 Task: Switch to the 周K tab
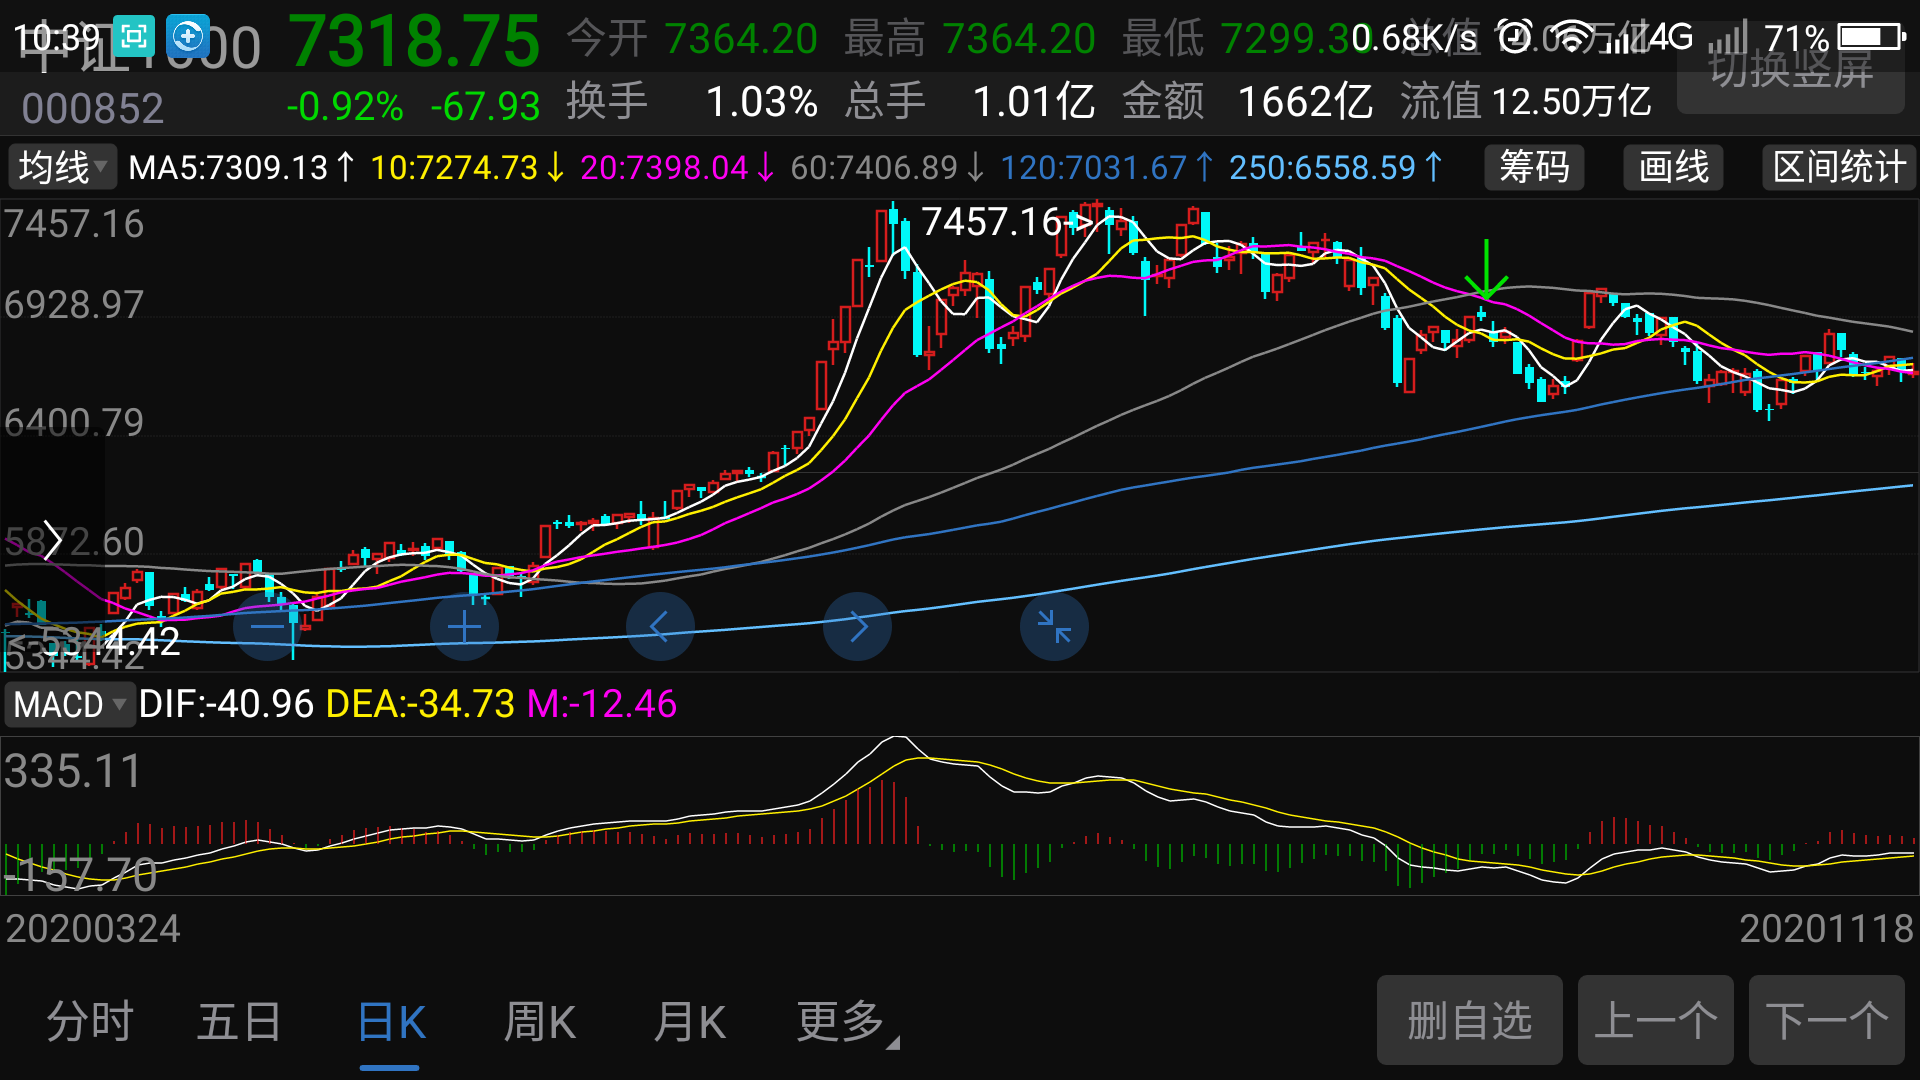(x=539, y=1022)
